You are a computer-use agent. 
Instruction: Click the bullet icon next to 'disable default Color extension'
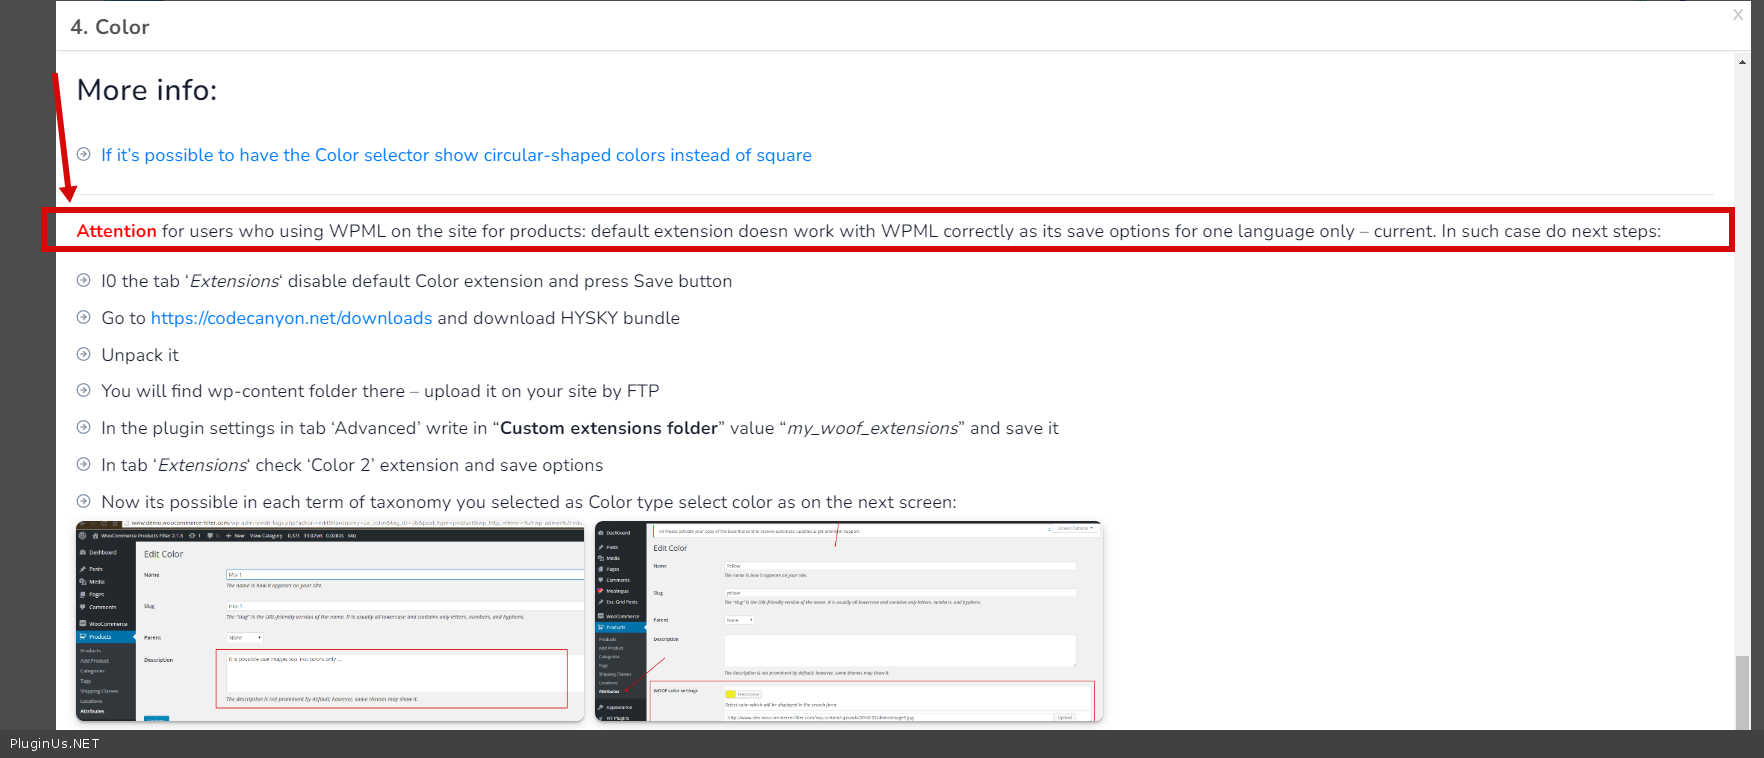[x=84, y=281]
